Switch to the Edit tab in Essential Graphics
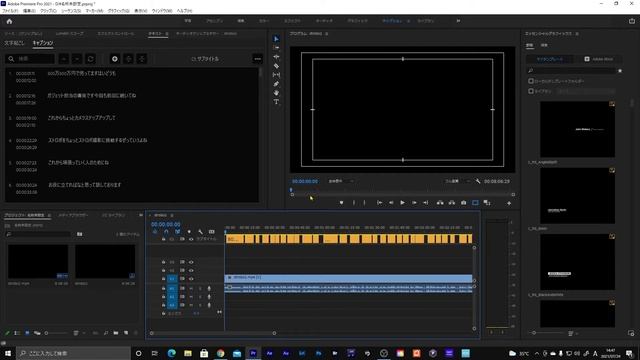Image resolution: width=640 pixels, height=360 pixels. click(x=544, y=45)
